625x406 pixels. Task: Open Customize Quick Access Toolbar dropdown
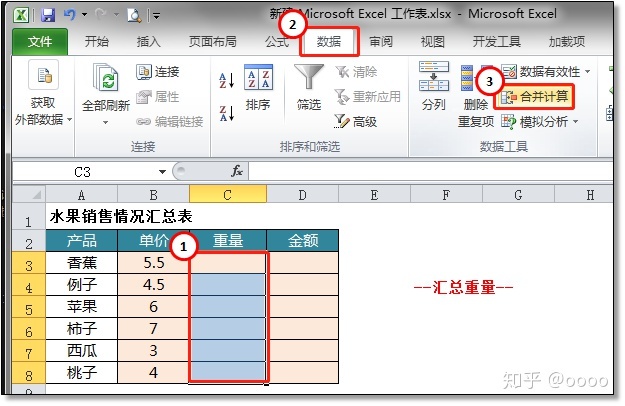click(x=156, y=16)
